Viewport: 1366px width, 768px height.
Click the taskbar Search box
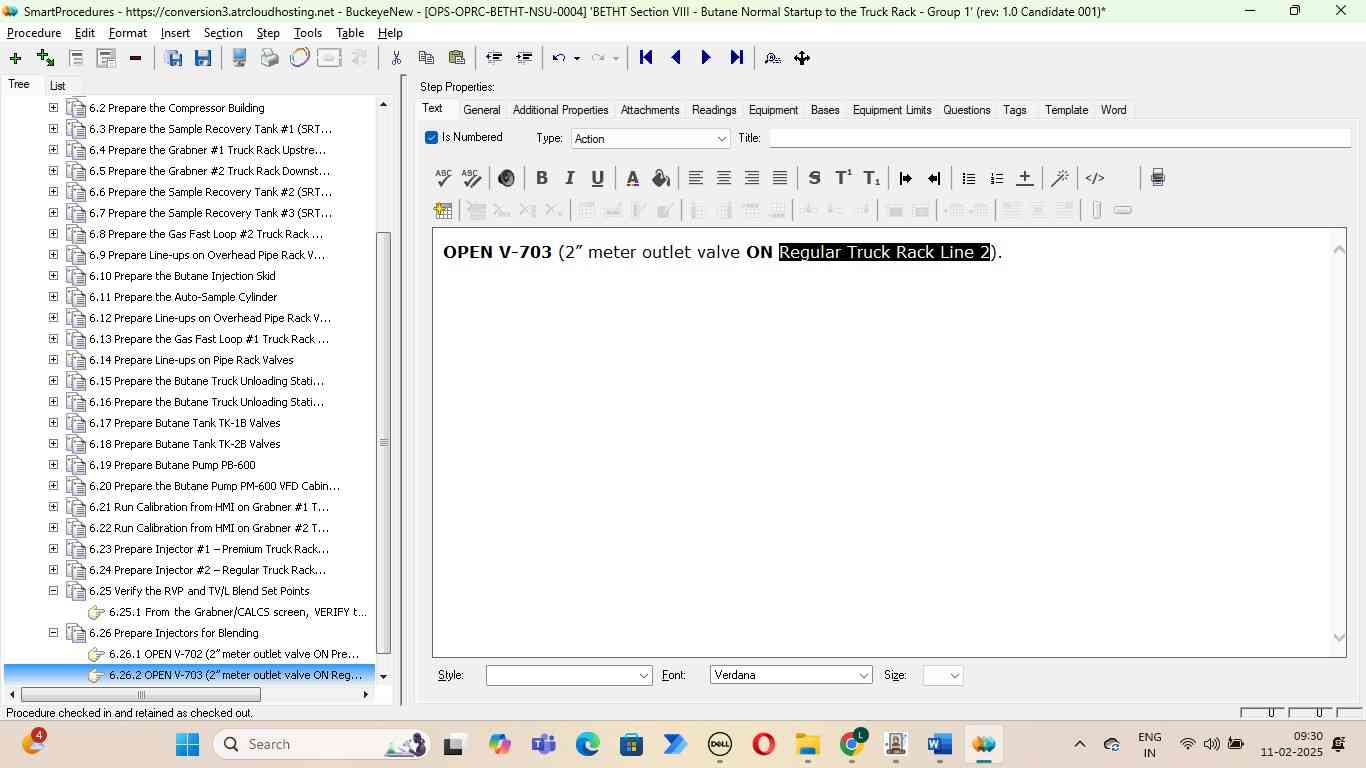click(x=323, y=744)
